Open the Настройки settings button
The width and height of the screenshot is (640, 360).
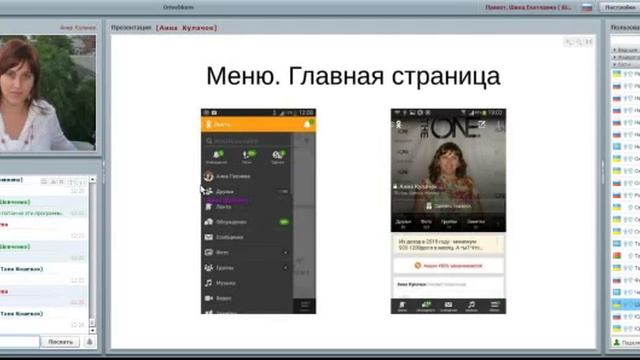pos(620,7)
